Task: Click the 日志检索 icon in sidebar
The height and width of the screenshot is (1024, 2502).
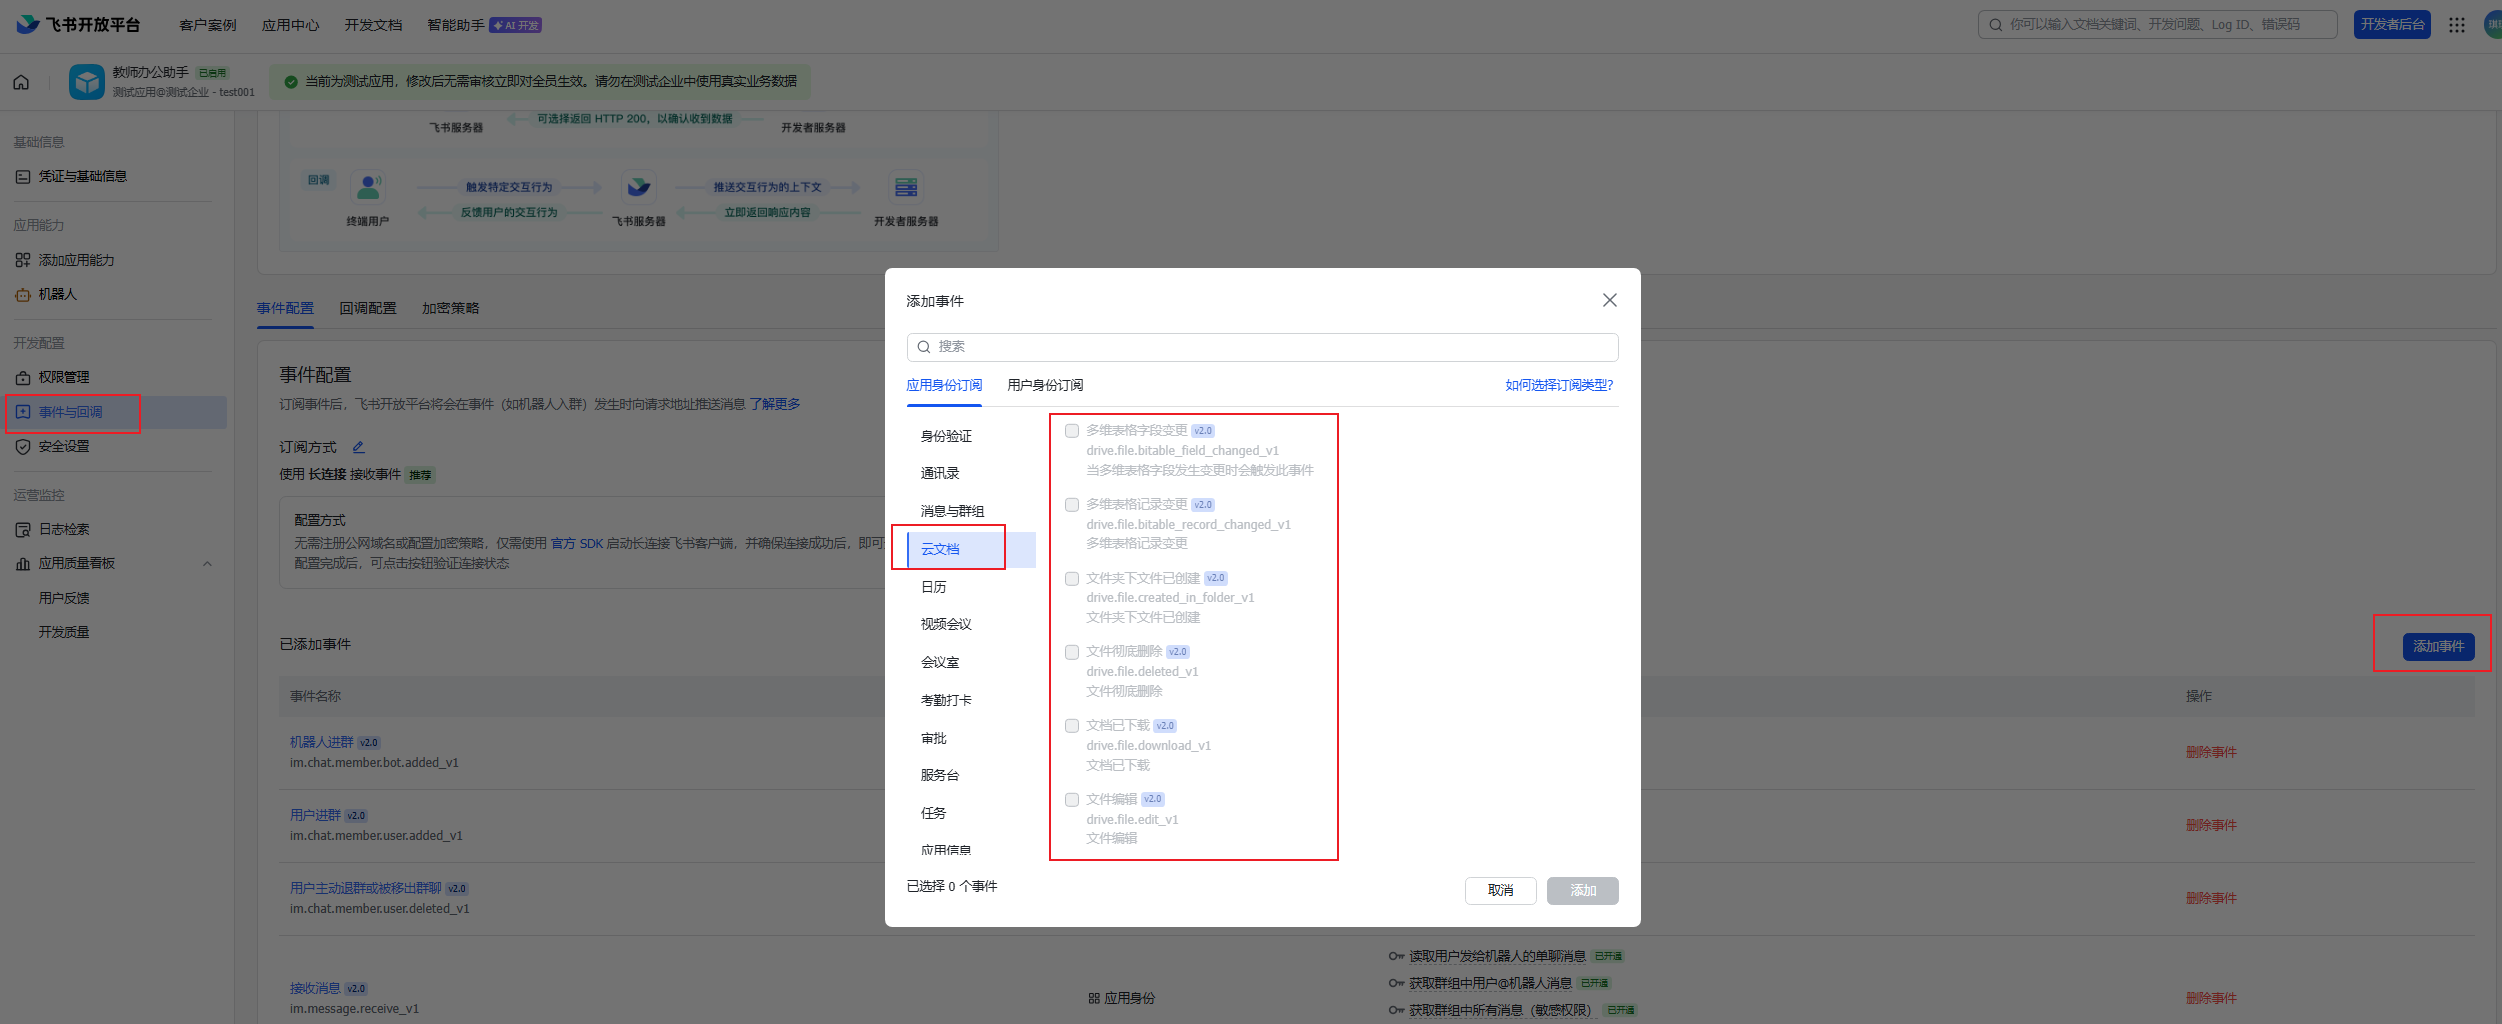Action: 23,529
